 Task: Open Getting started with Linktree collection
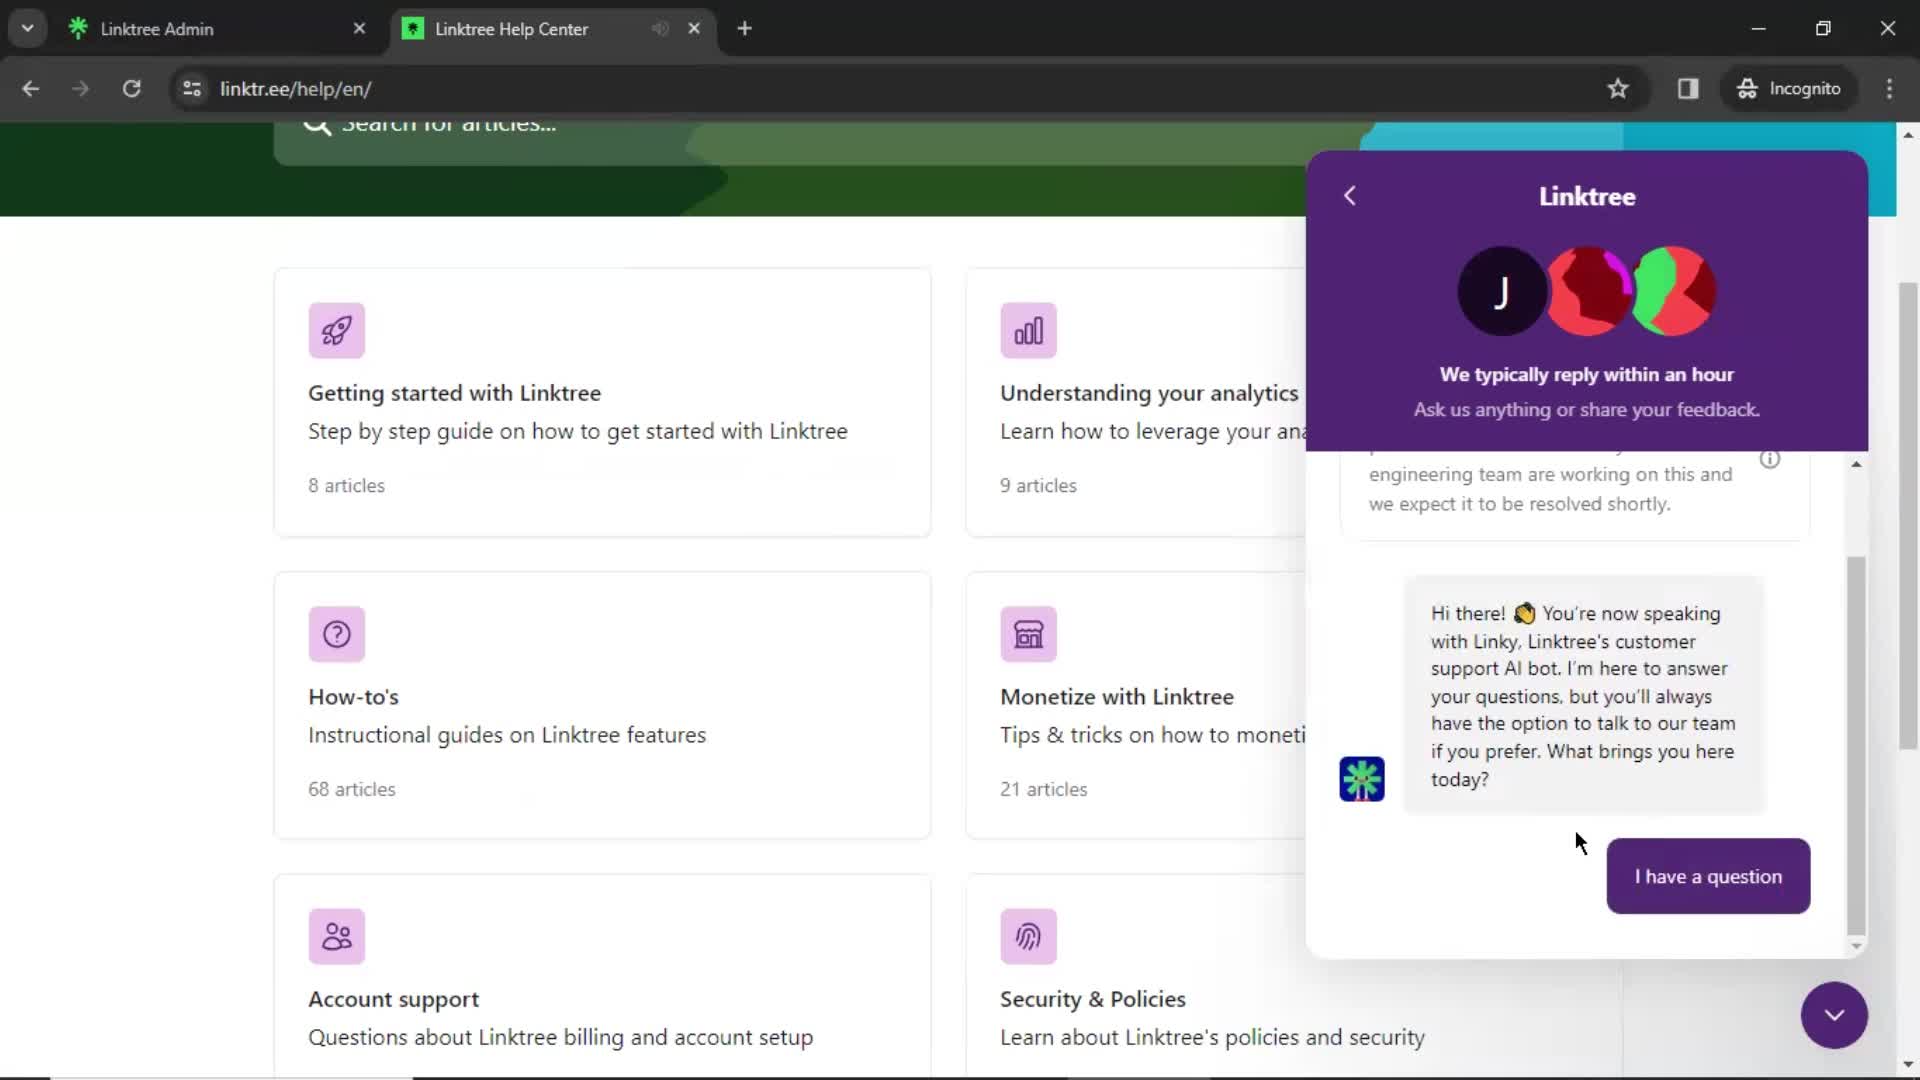(x=602, y=402)
